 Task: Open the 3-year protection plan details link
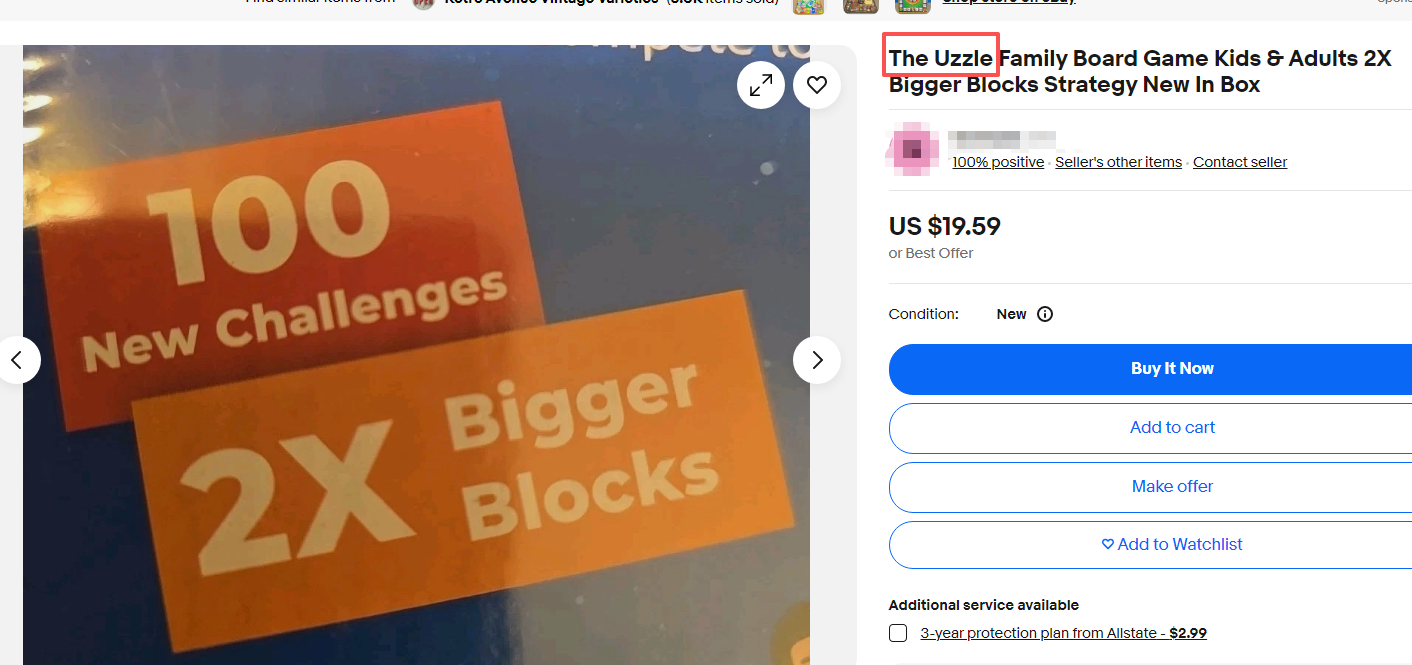point(1063,633)
